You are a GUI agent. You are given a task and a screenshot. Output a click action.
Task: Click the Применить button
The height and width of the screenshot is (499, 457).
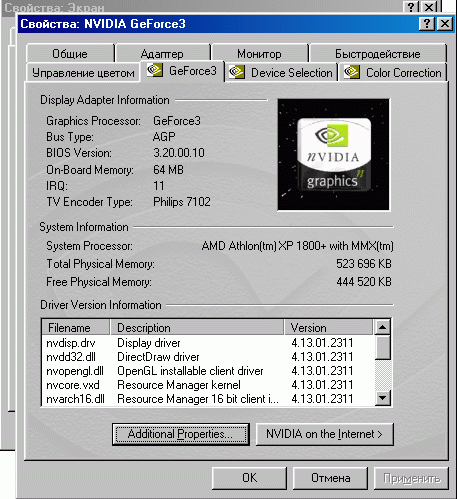(x=411, y=478)
